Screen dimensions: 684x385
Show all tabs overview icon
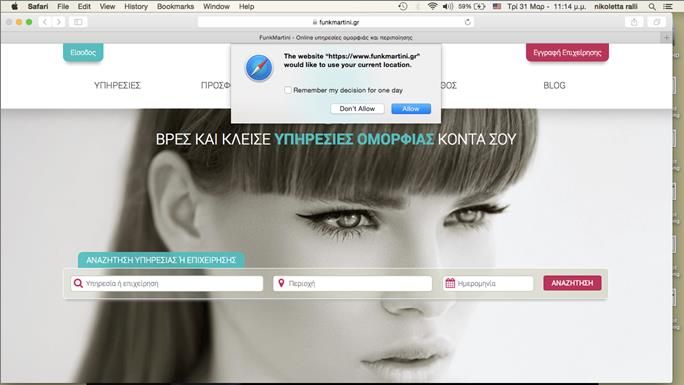[657, 22]
